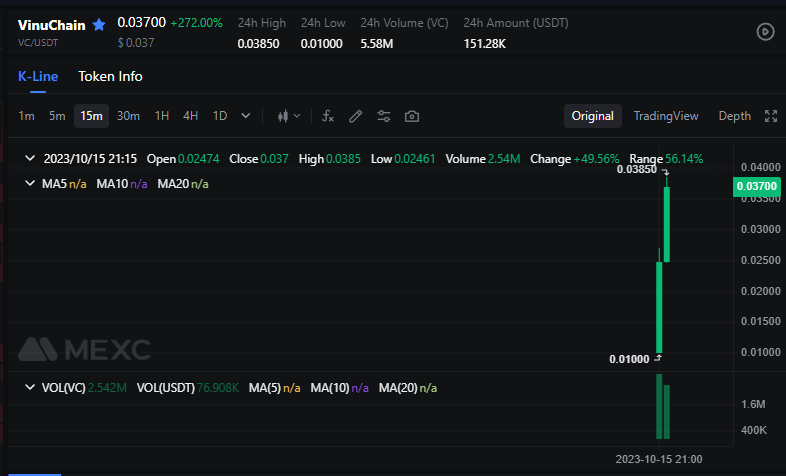Click the 0.03850 high price marker
The width and height of the screenshot is (786, 476).
[x=637, y=169]
